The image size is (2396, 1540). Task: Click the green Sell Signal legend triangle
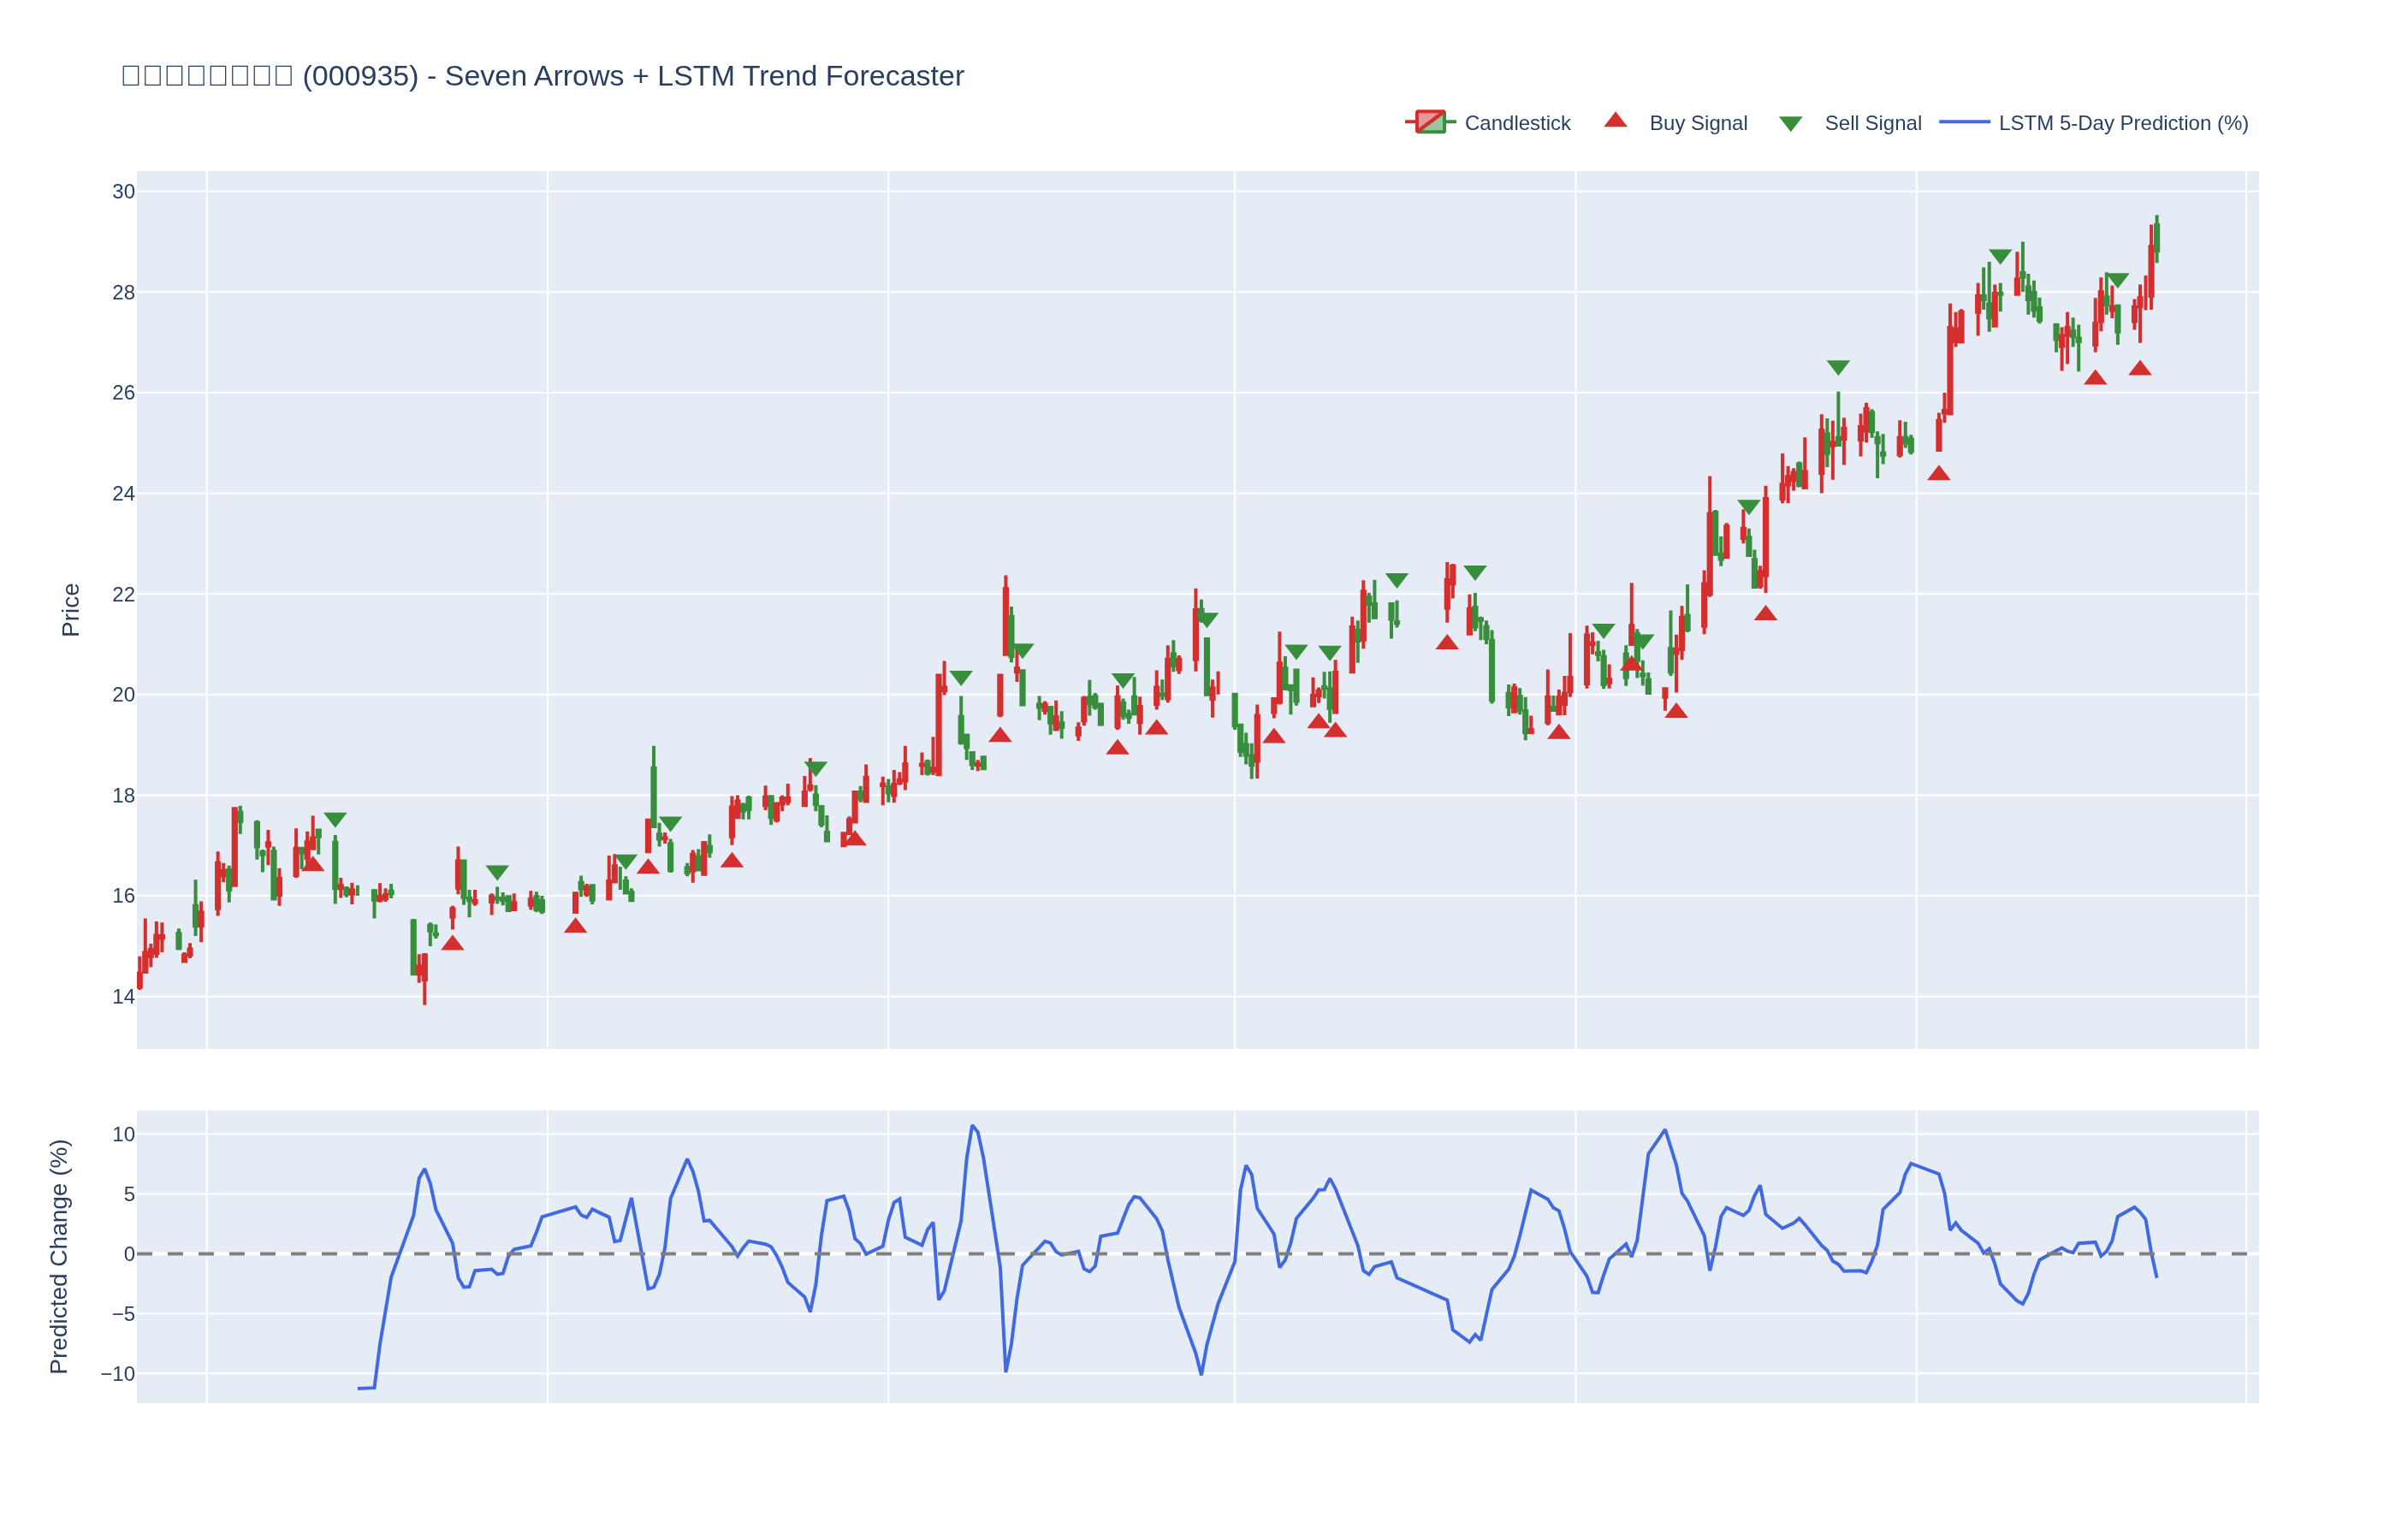1790,124
